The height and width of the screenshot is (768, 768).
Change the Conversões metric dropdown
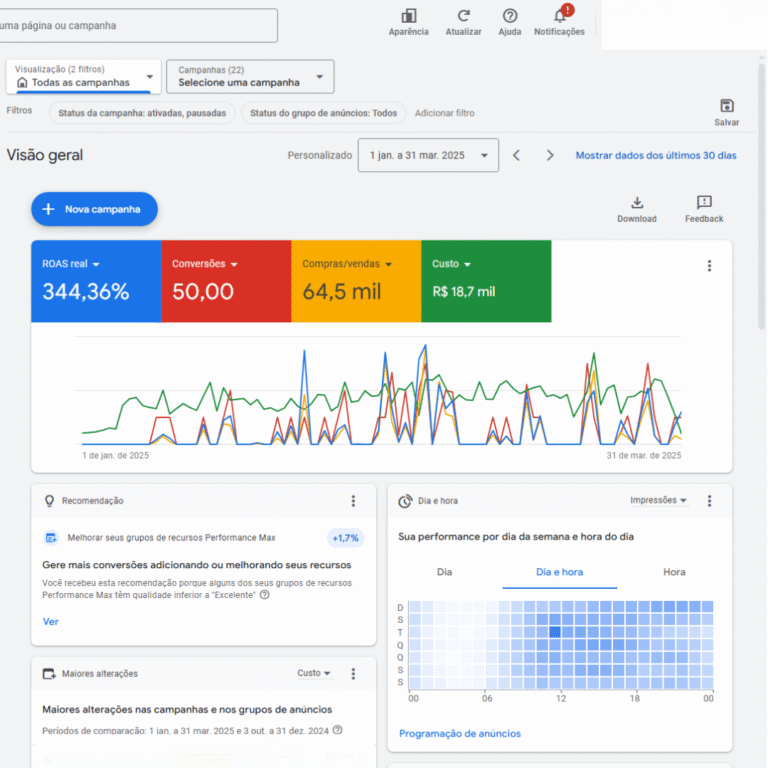205,264
